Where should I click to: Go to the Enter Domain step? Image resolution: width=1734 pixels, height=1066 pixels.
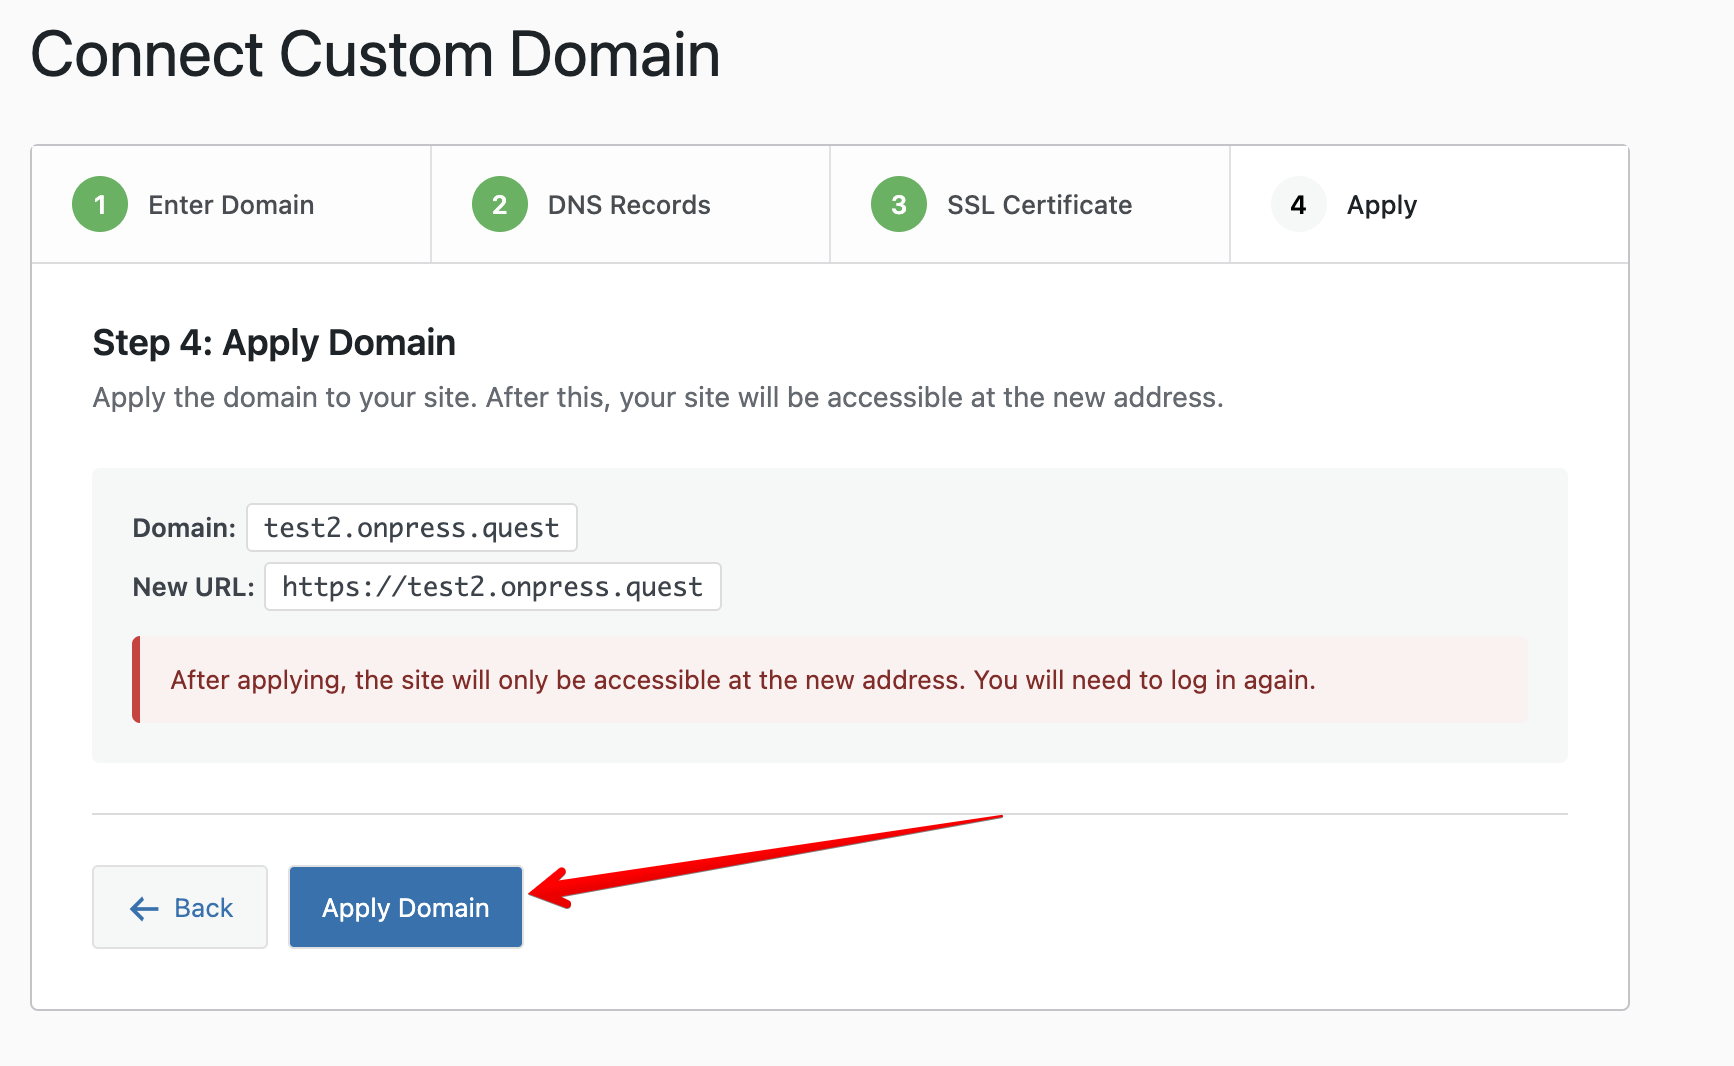coord(231,205)
